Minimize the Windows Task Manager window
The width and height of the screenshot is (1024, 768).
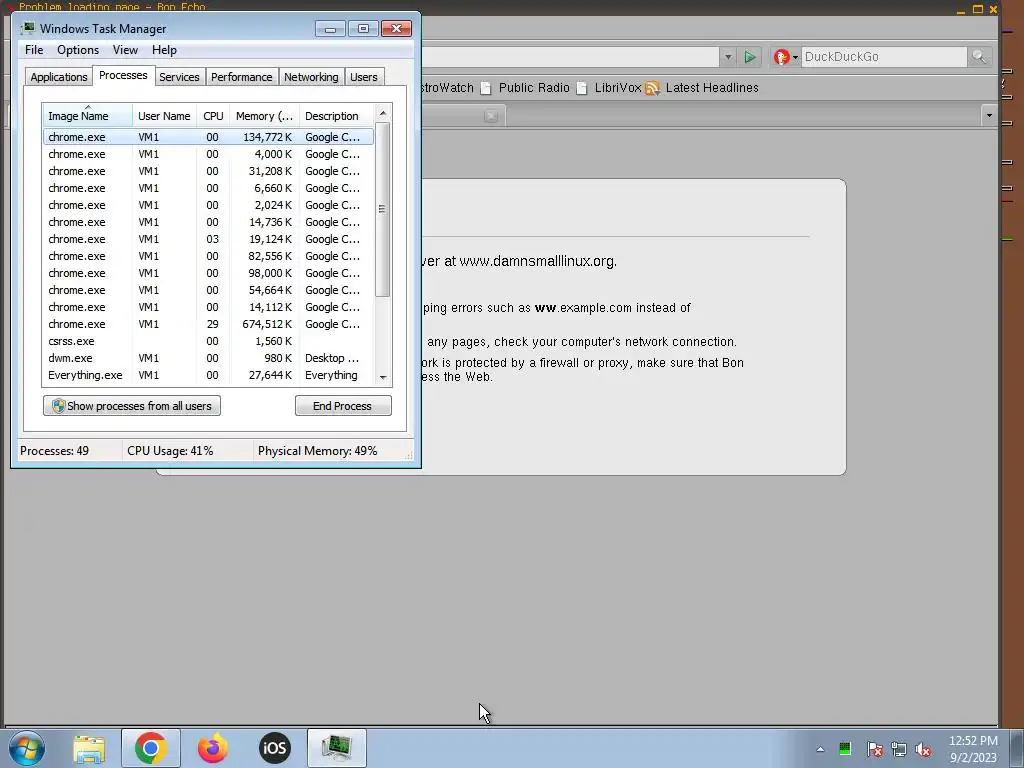(330, 29)
